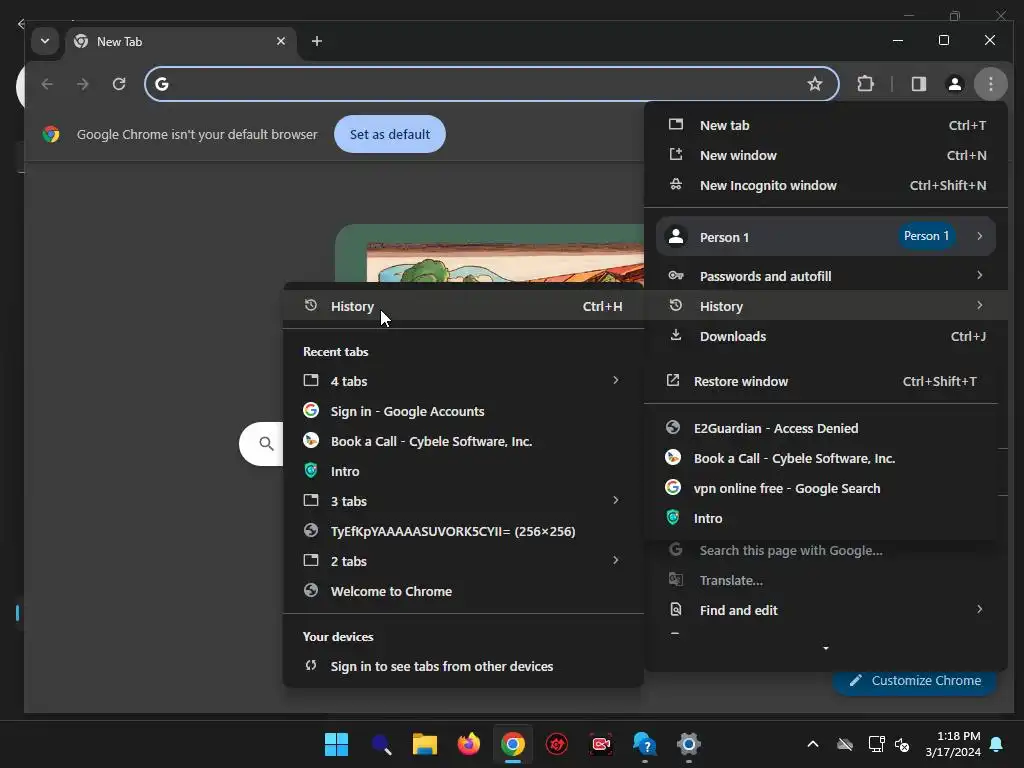Image resolution: width=1024 pixels, height=768 pixels.
Task: Open New Incognito window
Action: coord(826,185)
